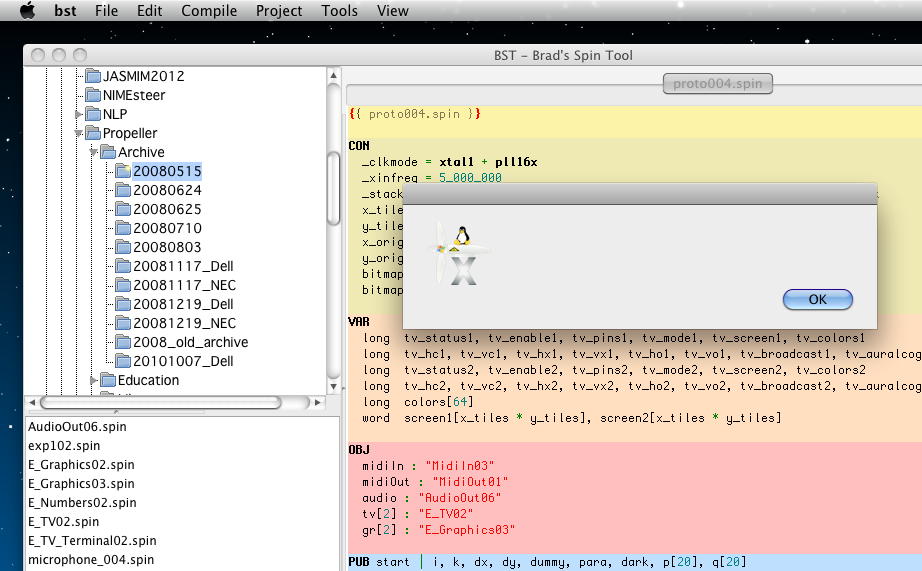
Task: Collapse the Propeller folder tree
Action: [x=79, y=133]
